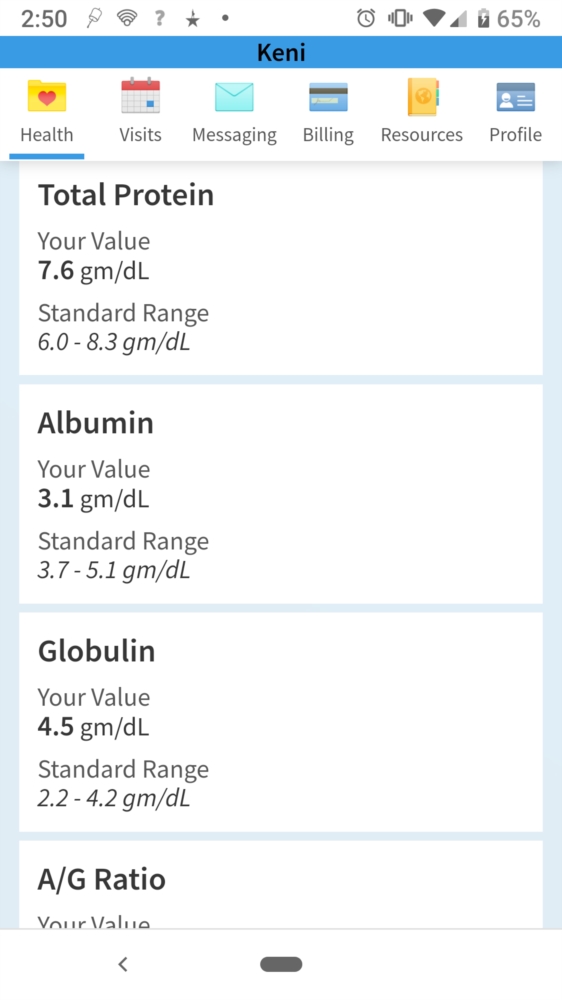
Task: Switch to the Messaging tab label
Action: (x=234, y=135)
